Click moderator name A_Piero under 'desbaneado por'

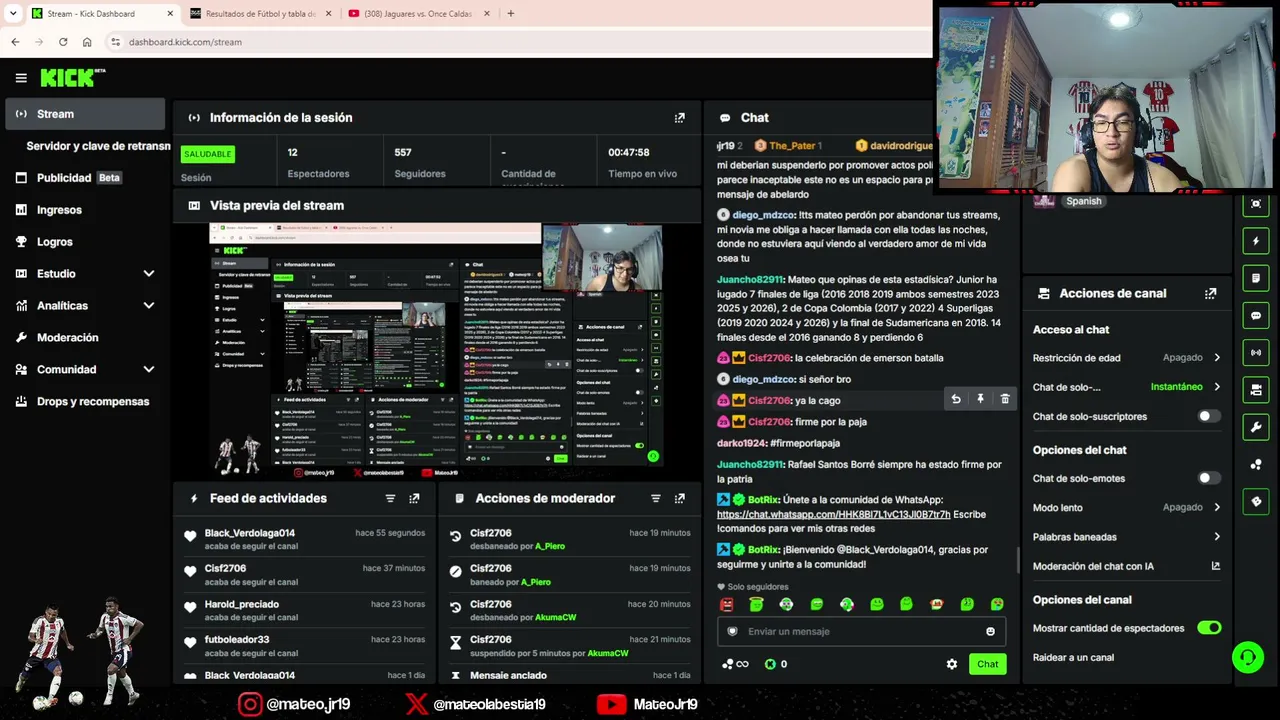550,546
